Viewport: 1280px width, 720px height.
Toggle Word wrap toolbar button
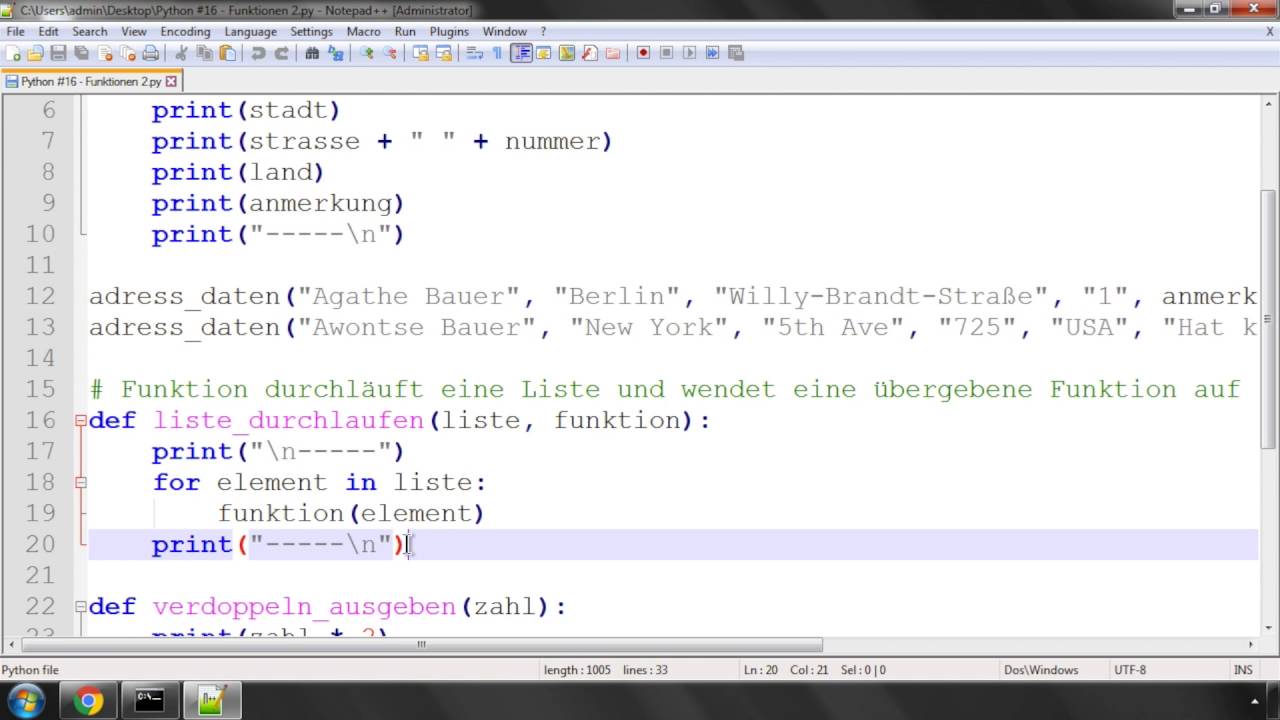[475, 53]
